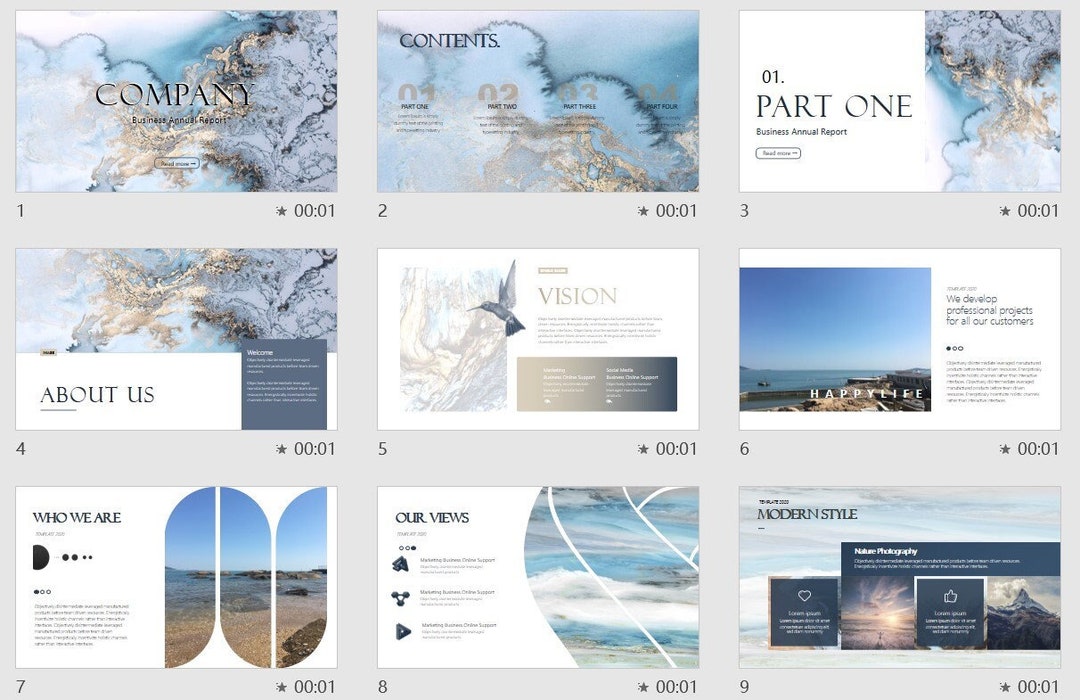Click the transition star icon under slide 1
Screen dimensions: 1080x700
click(x=281, y=211)
